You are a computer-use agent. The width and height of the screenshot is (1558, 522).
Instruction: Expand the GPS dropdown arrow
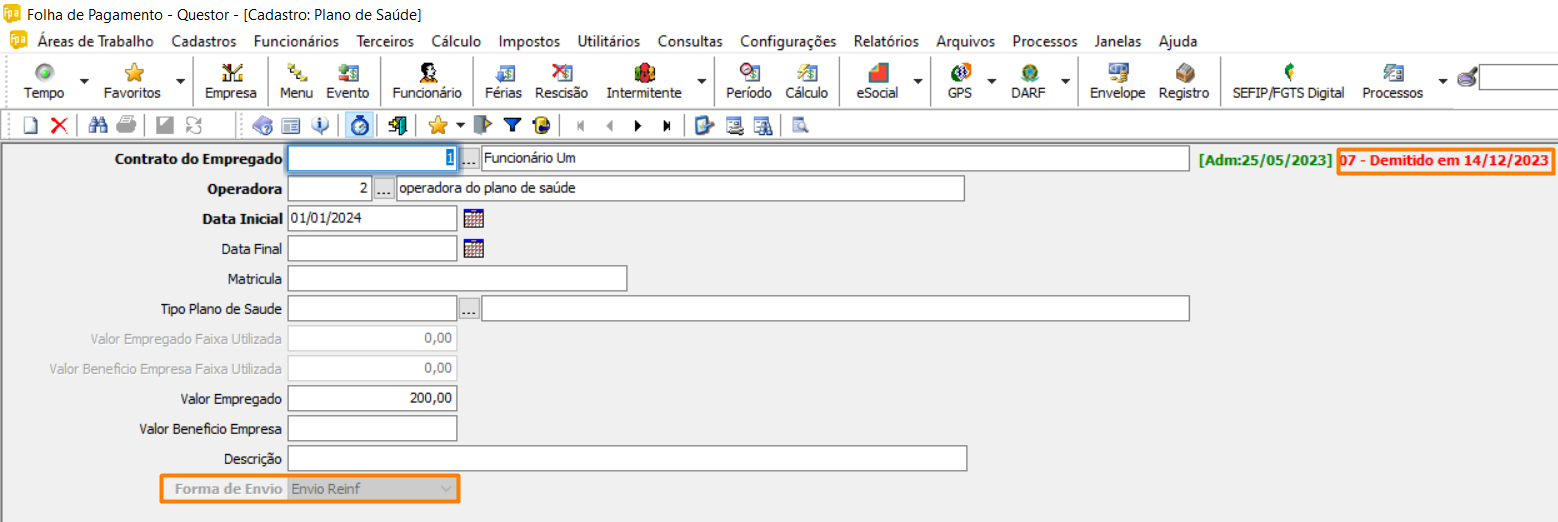coord(992,81)
